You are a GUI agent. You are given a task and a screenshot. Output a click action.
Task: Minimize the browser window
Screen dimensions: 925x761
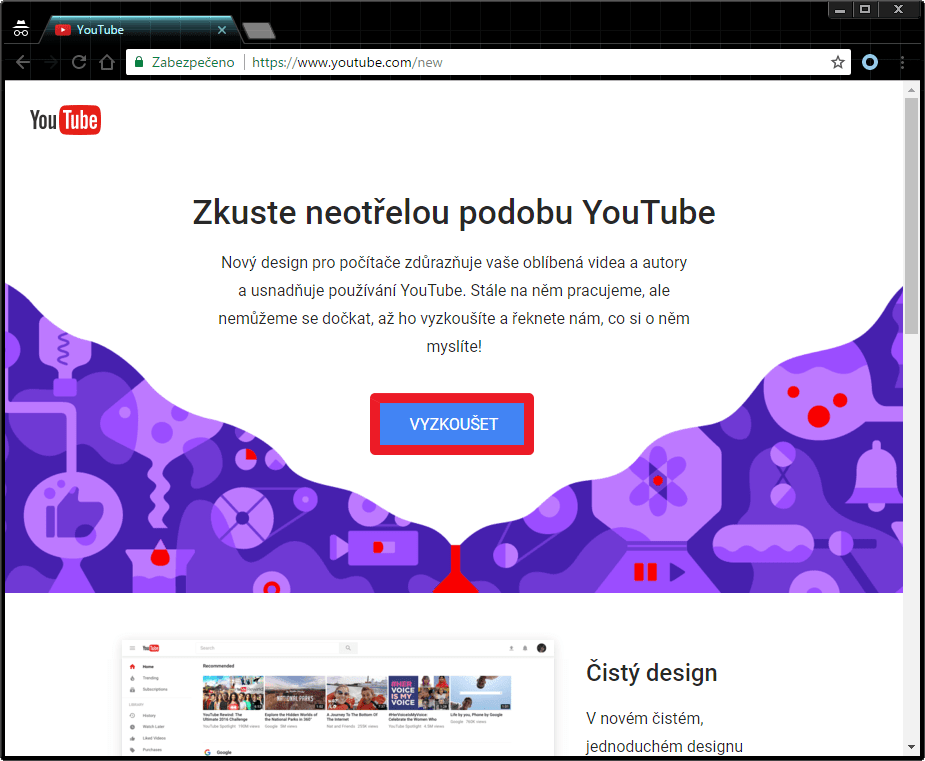840,9
